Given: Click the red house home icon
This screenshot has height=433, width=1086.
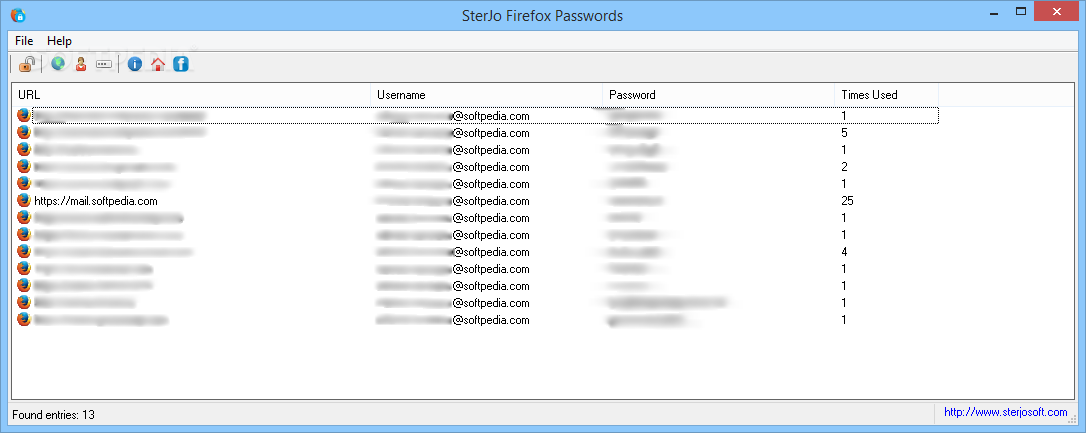Looking at the screenshot, I should [157, 65].
